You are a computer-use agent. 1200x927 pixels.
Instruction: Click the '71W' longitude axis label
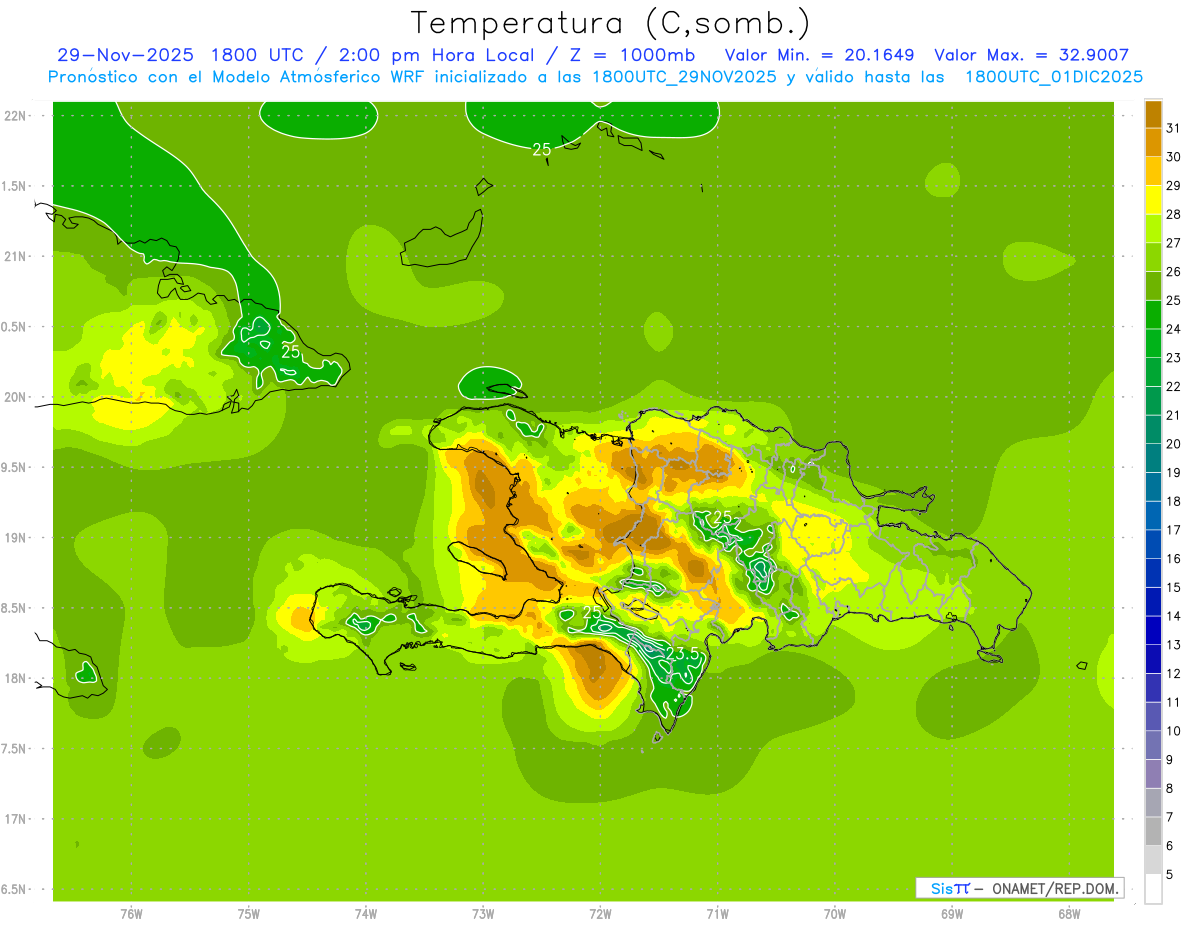[x=717, y=913]
